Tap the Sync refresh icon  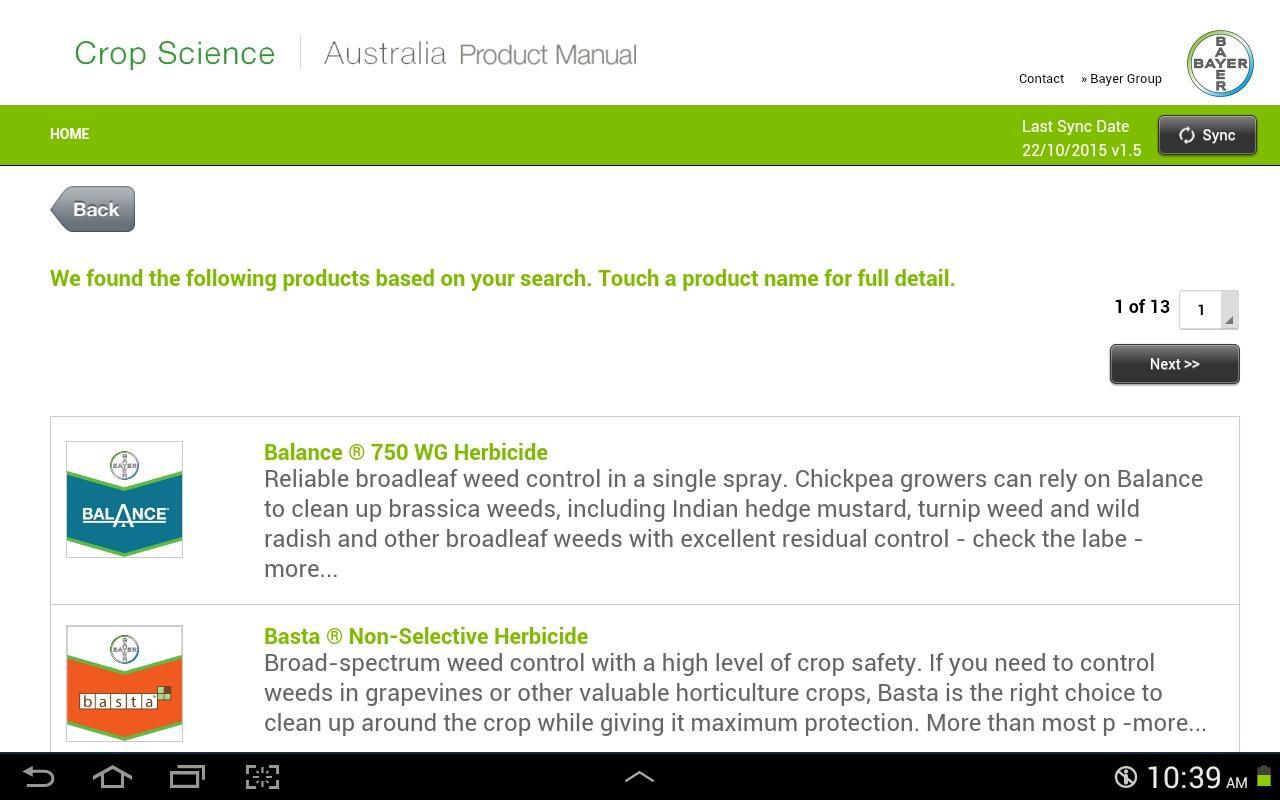[1189, 135]
